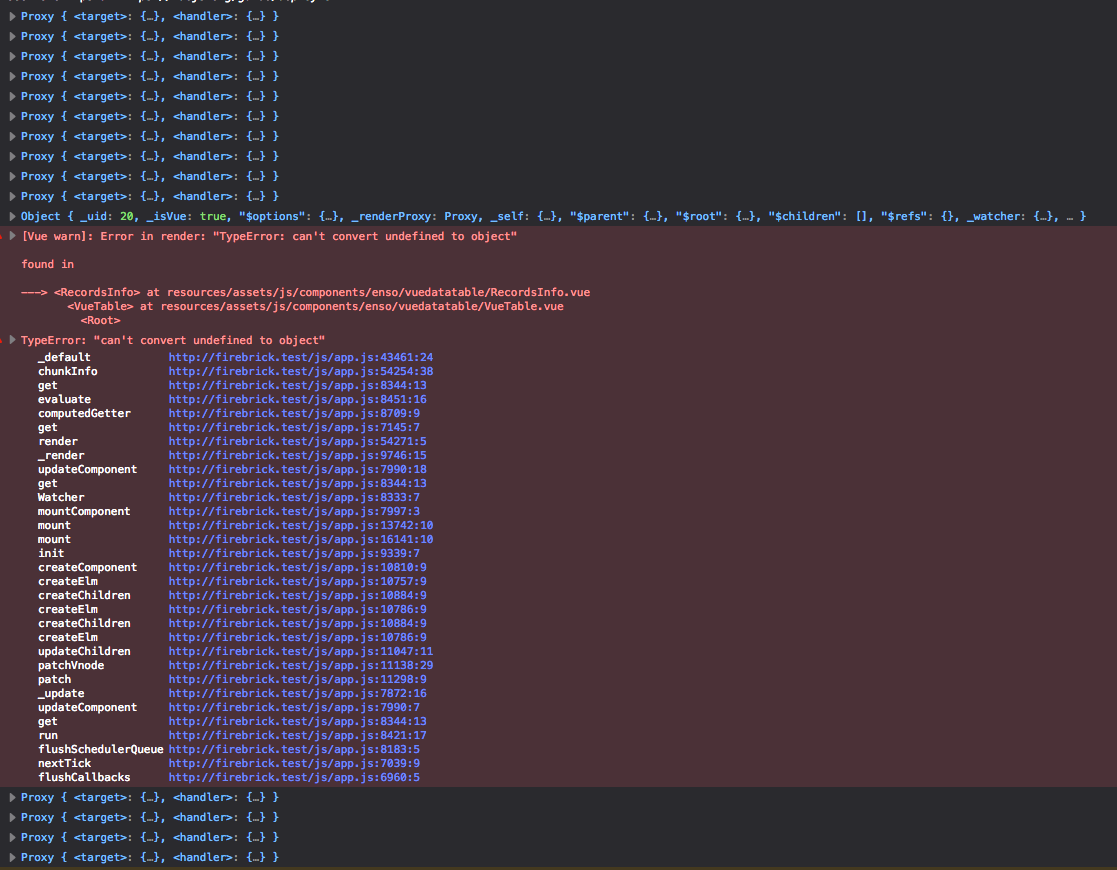
Task: Open the nextTick source link app.js:7039:9
Action: (288, 763)
